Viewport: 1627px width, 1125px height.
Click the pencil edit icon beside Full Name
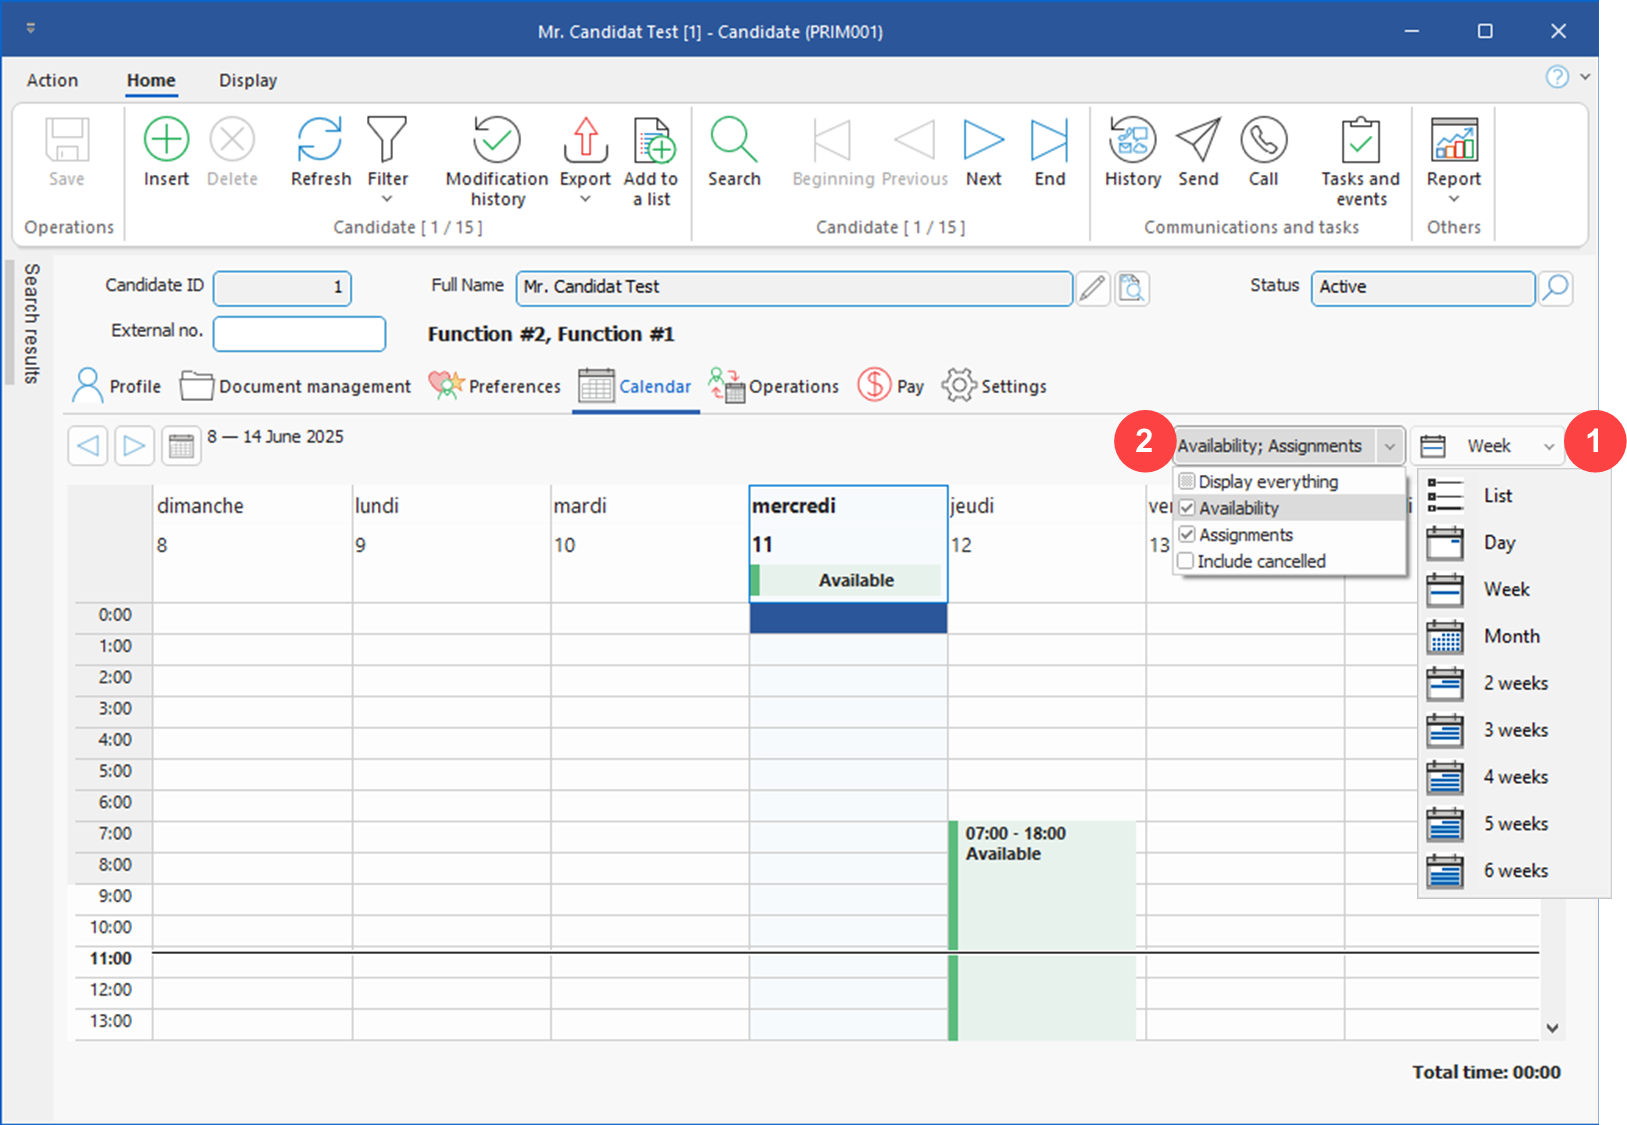[x=1093, y=288]
